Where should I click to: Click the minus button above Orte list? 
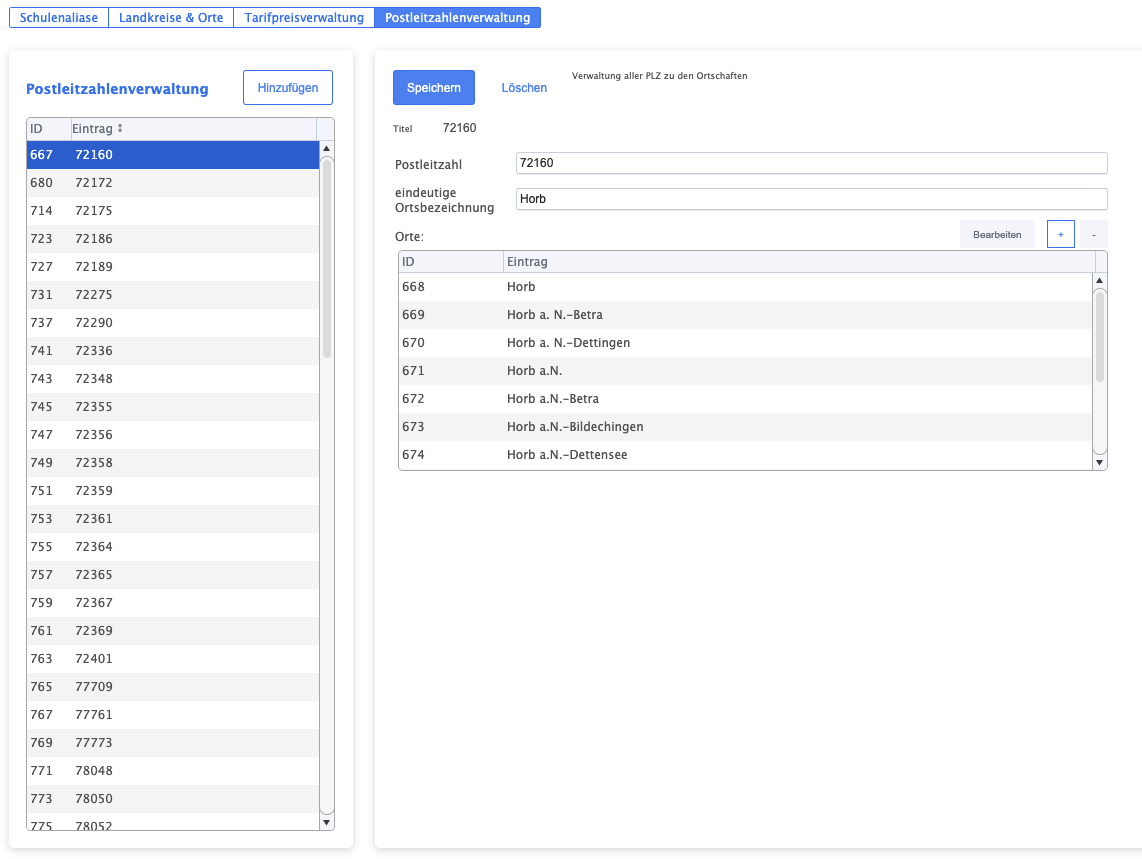pyautogui.click(x=1093, y=234)
